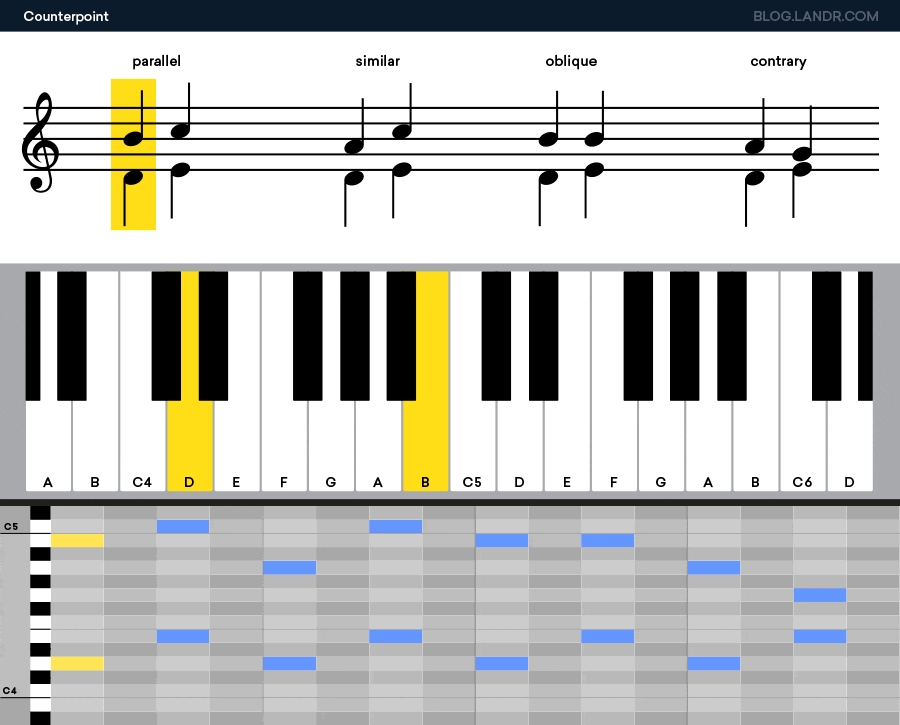Select the parallel motion label
The width and height of the screenshot is (900, 725).
pos(157,61)
